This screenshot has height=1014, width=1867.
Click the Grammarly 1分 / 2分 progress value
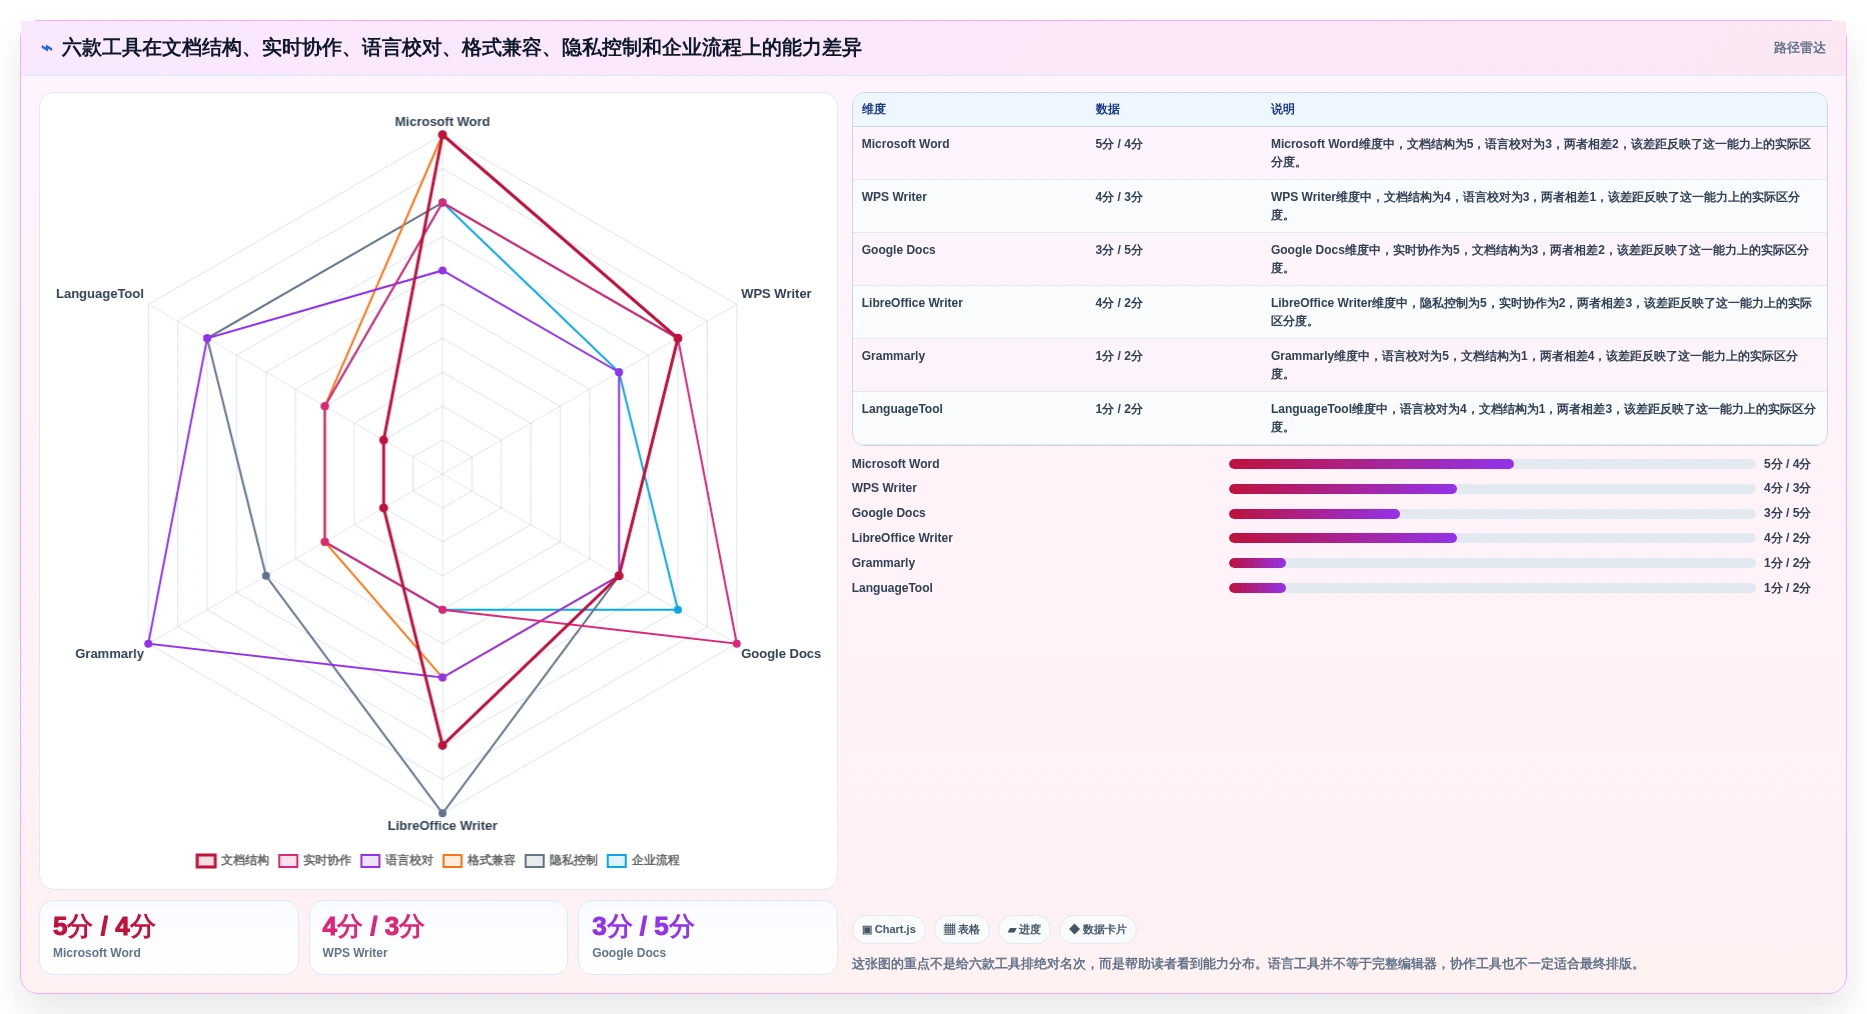click(1787, 563)
